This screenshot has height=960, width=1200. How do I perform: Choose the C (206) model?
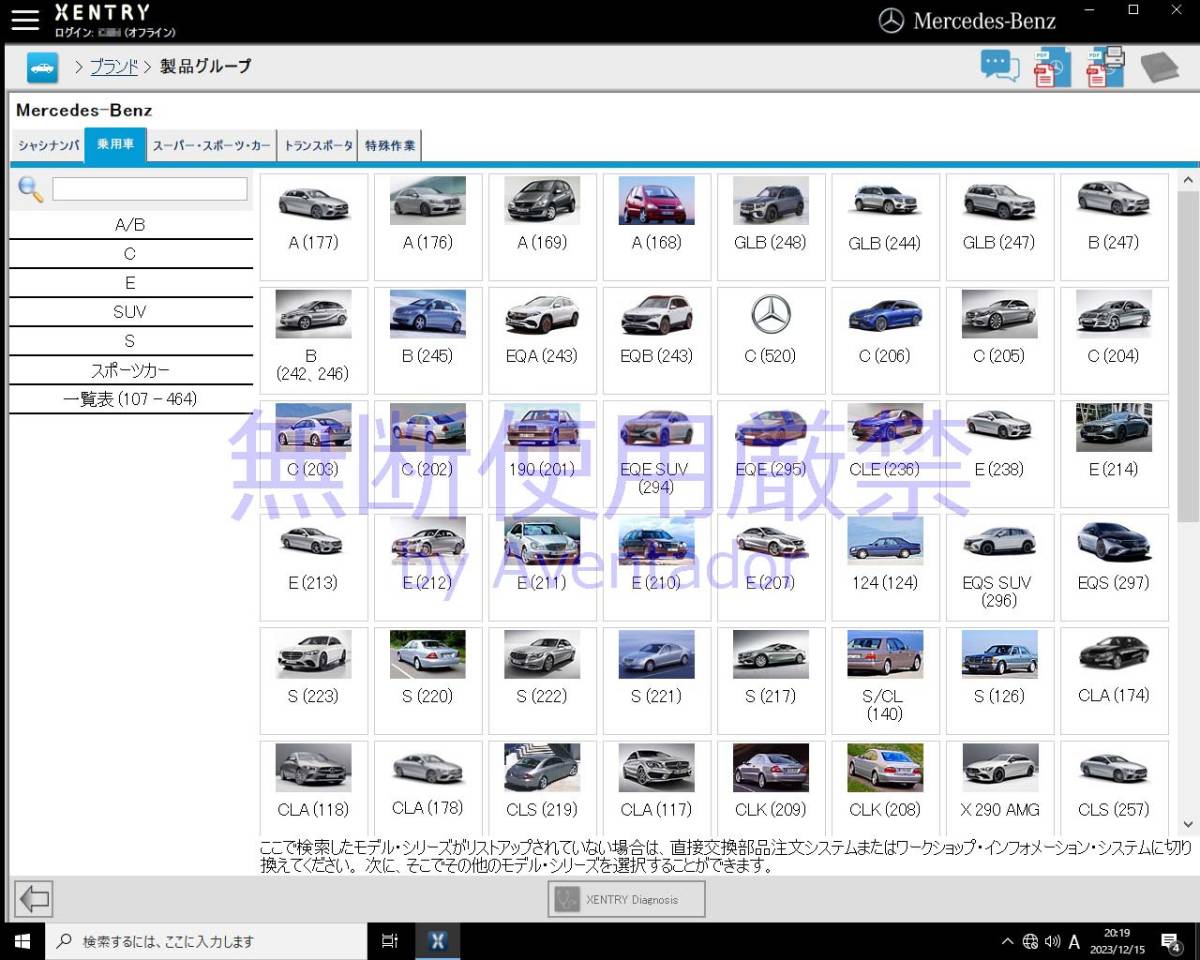tap(885, 340)
